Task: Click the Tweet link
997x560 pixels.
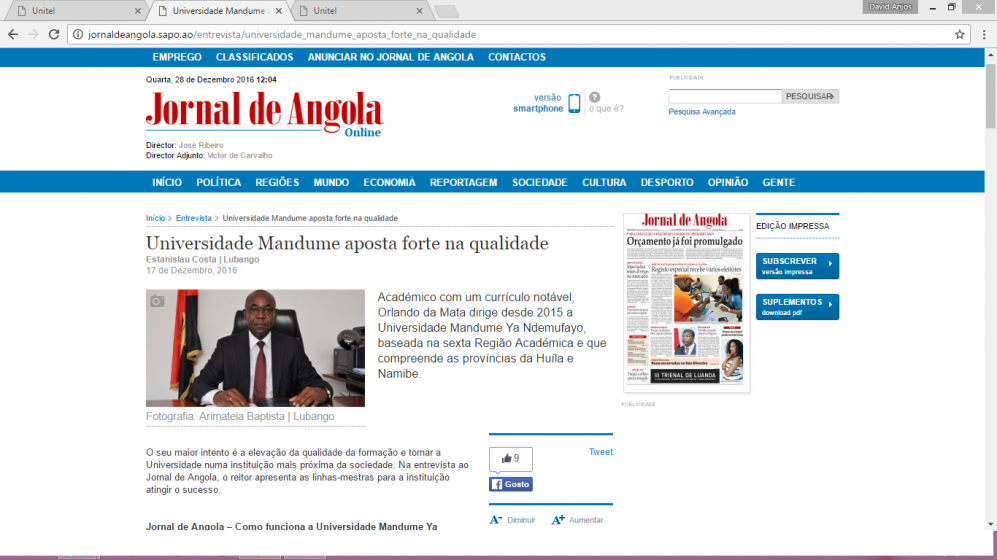Action: (601, 452)
